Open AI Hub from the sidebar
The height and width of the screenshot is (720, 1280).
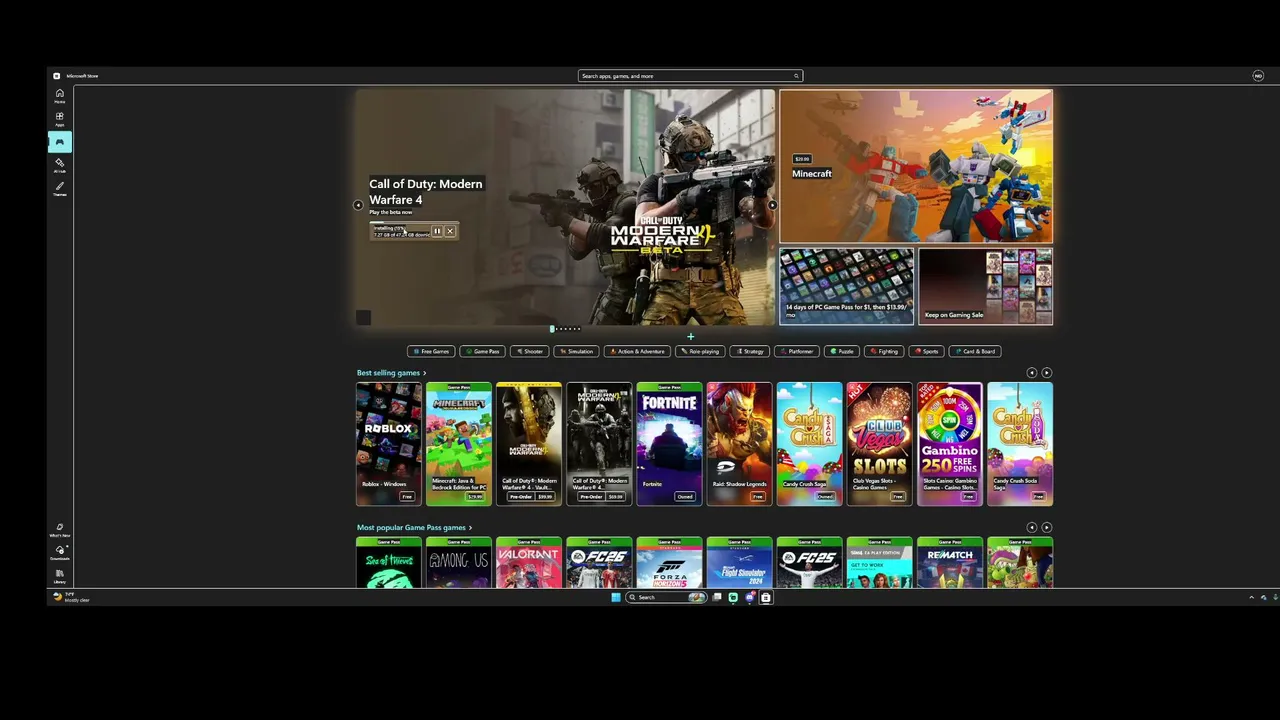(x=59, y=164)
